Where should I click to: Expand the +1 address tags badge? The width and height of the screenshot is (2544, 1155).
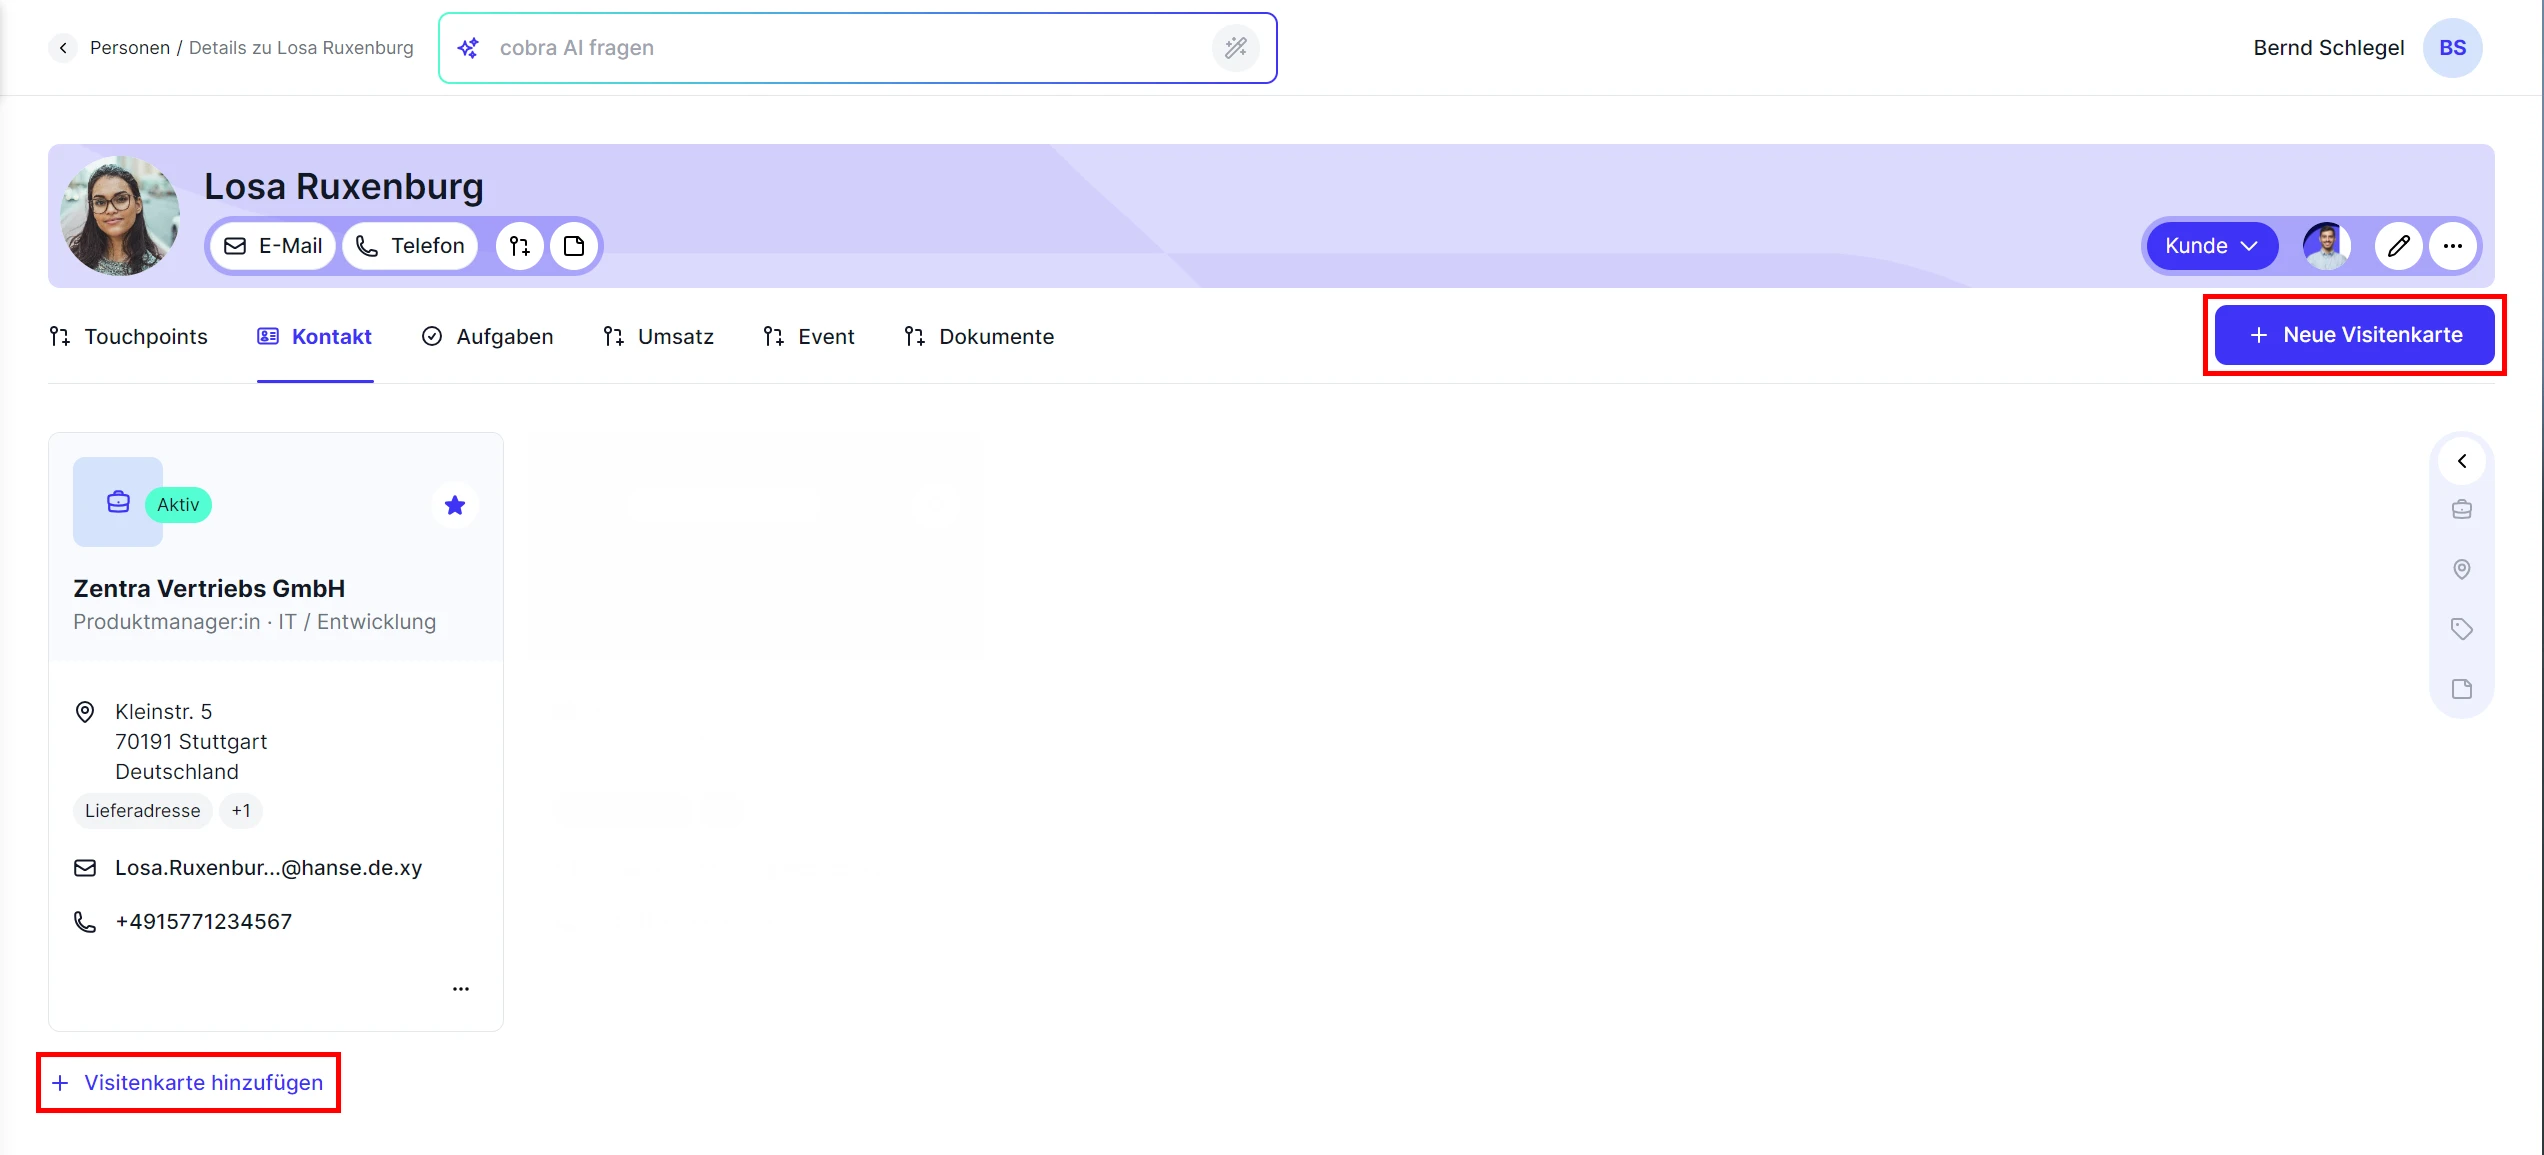coord(241,811)
